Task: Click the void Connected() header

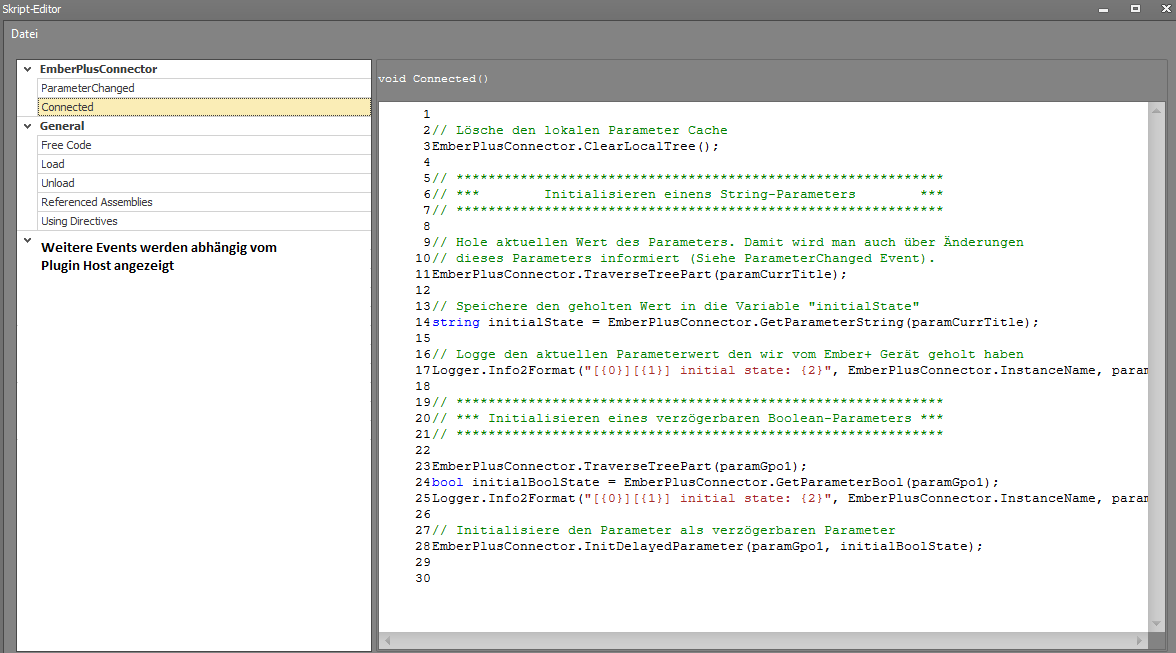Action: coord(433,79)
